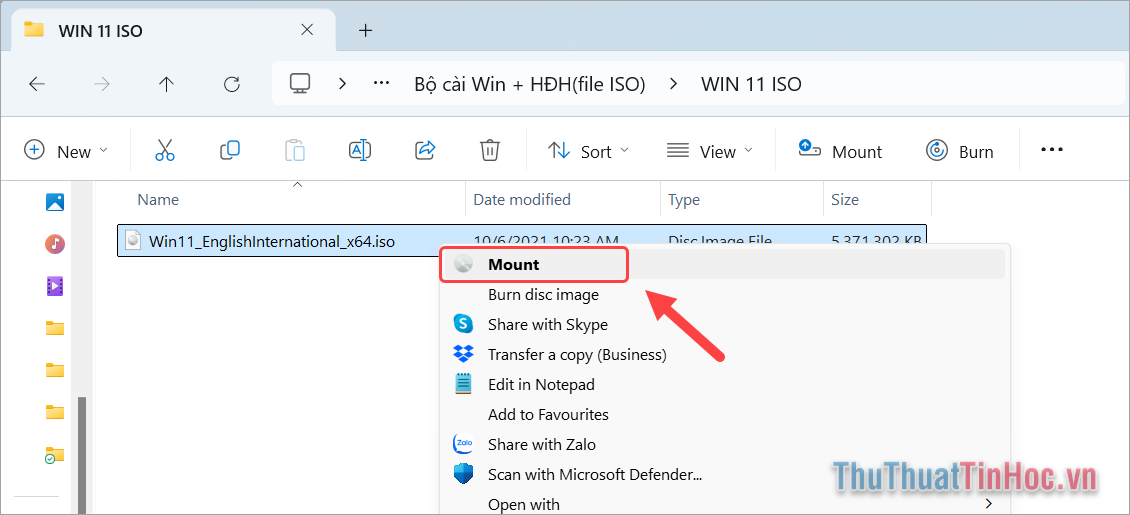Screen dimensions: 1130x515
Task: Open Pictures from the sidebar icon
Action: pos(55,202)
